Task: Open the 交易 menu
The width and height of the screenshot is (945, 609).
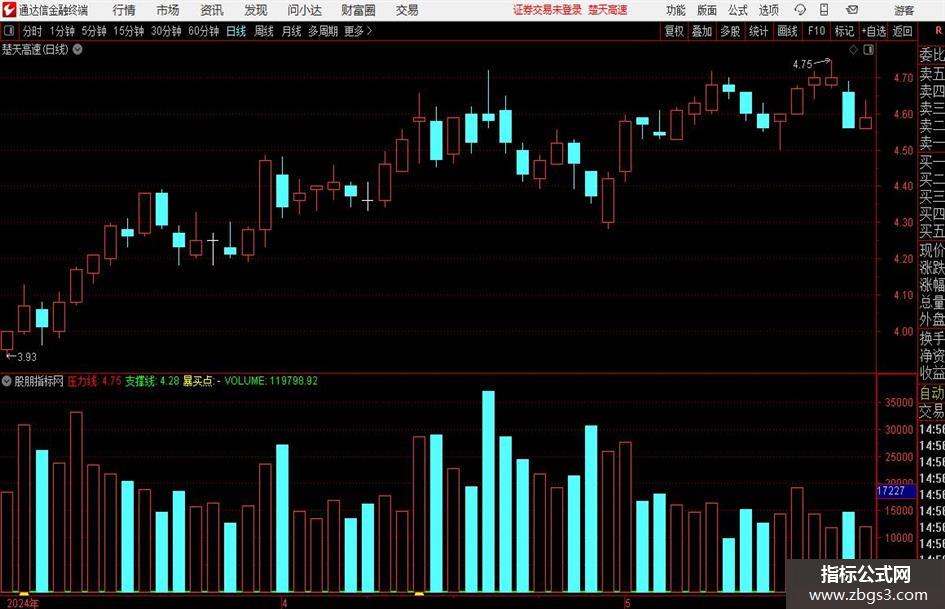Action: [x=407, y=10]
